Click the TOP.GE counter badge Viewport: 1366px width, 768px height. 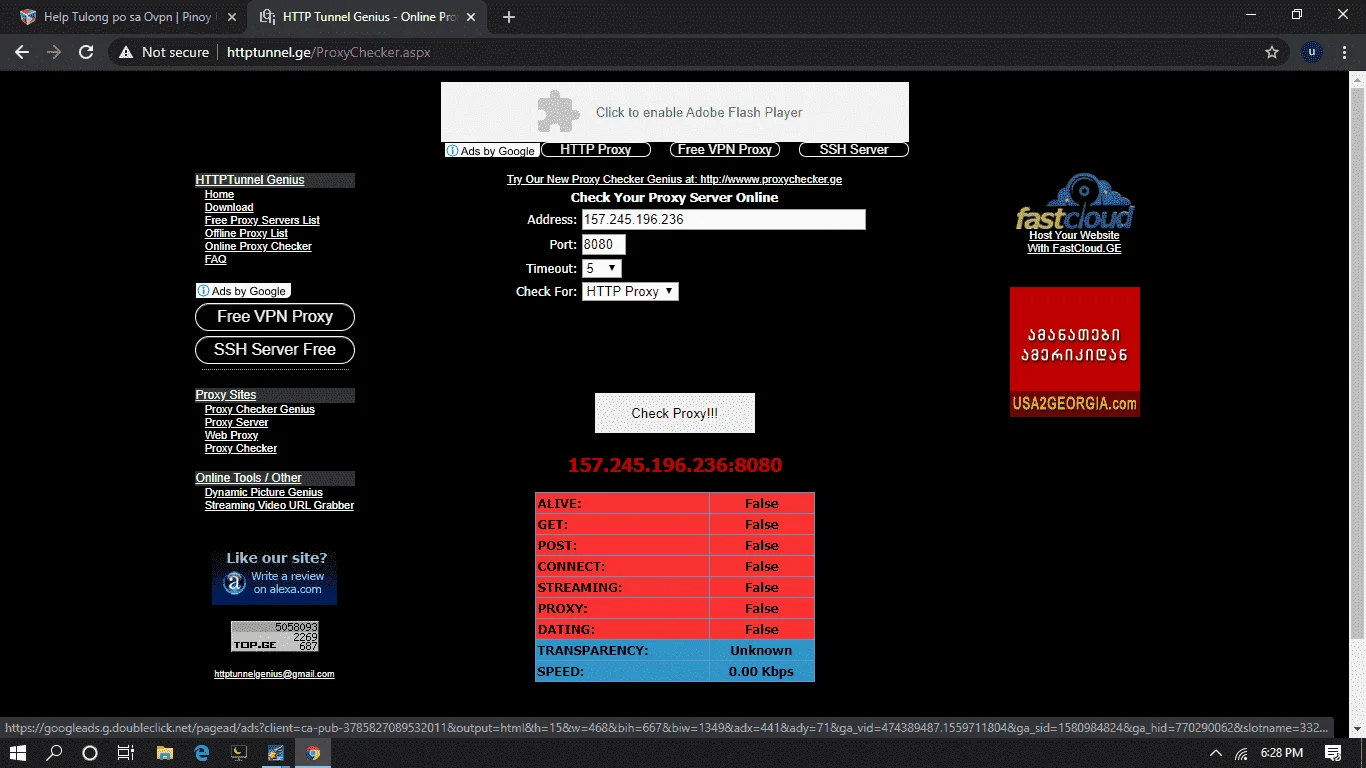[x=275, y=636]
